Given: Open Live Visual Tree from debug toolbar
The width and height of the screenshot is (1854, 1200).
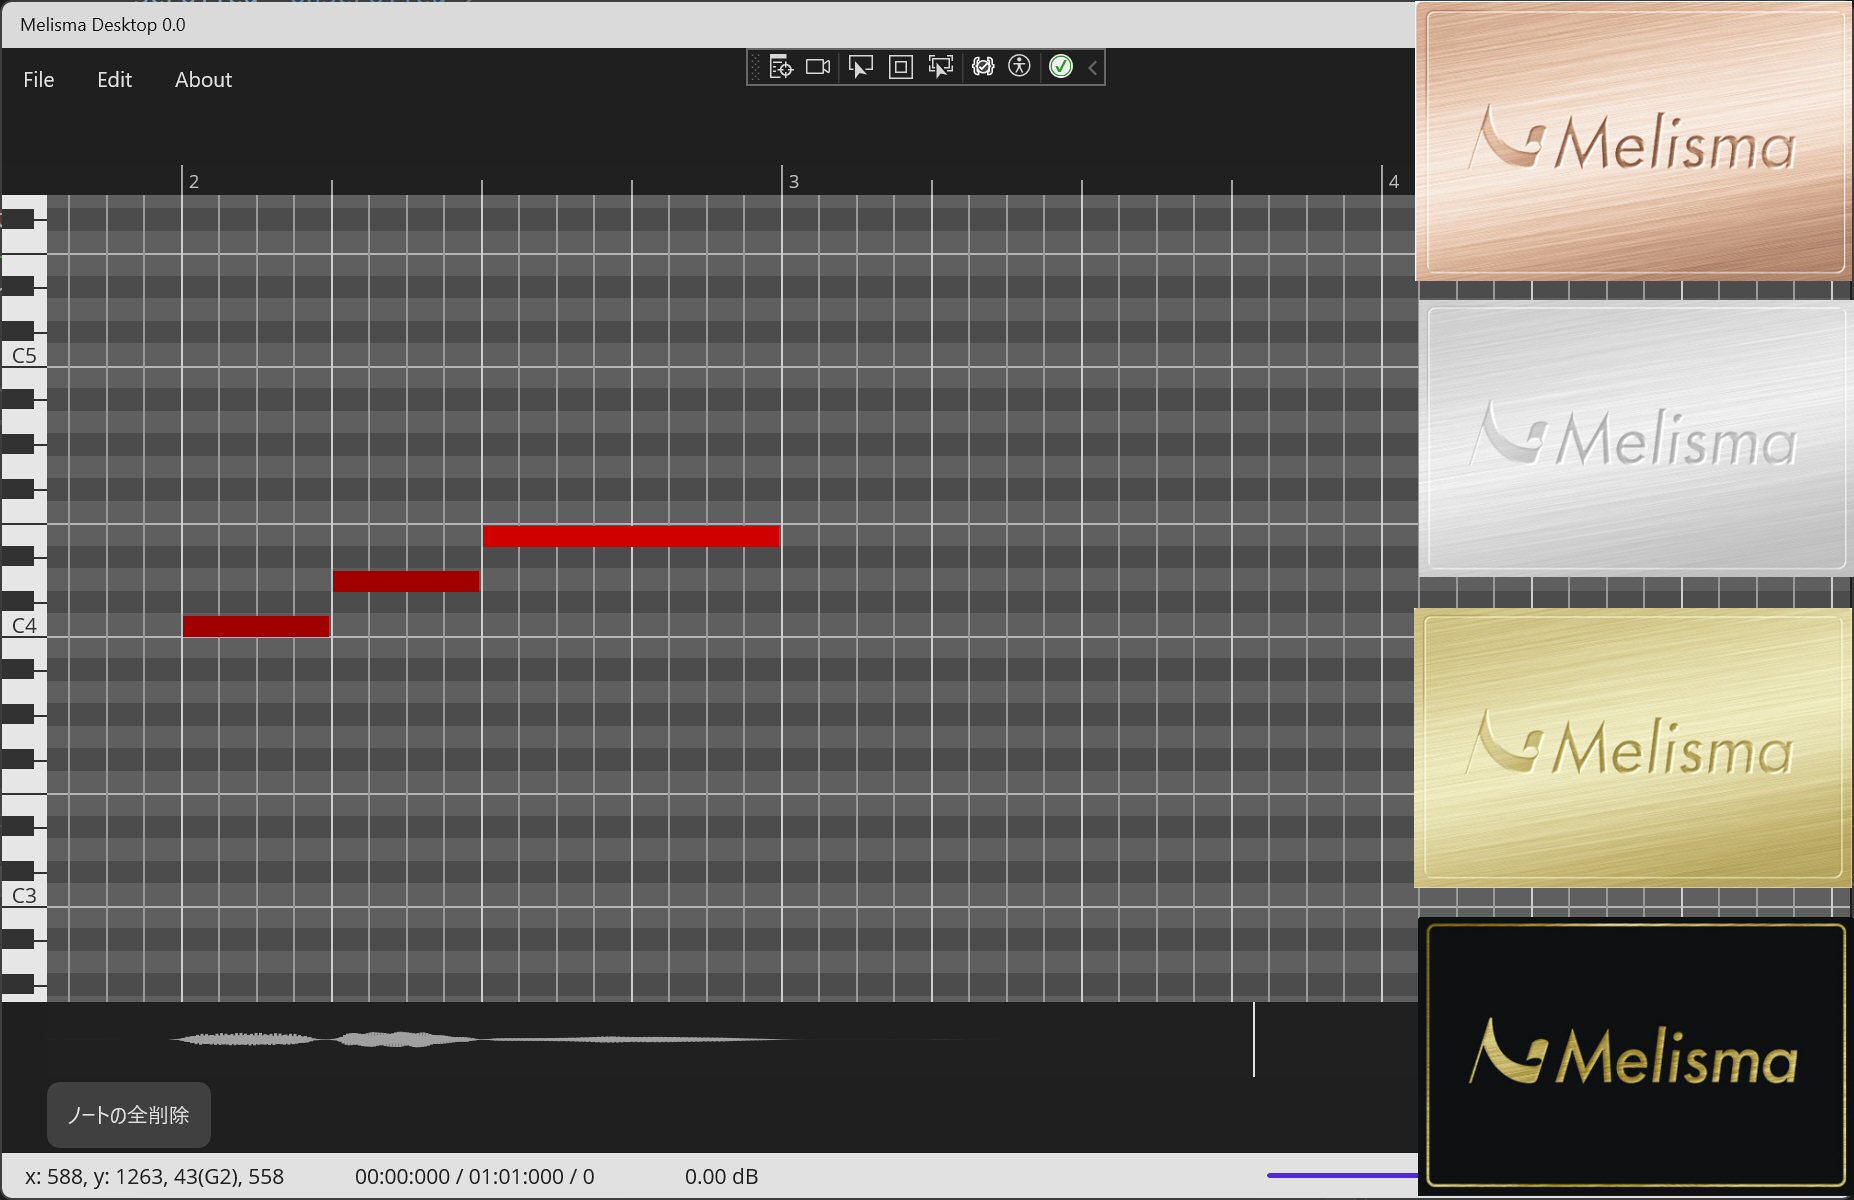Looking at the screenshot, I should (x=781, y=67).
